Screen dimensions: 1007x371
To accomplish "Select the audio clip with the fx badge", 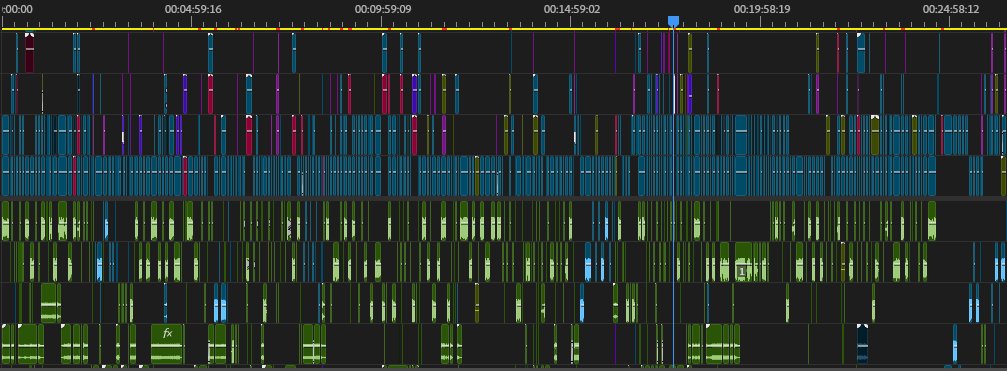I will 167,344.
